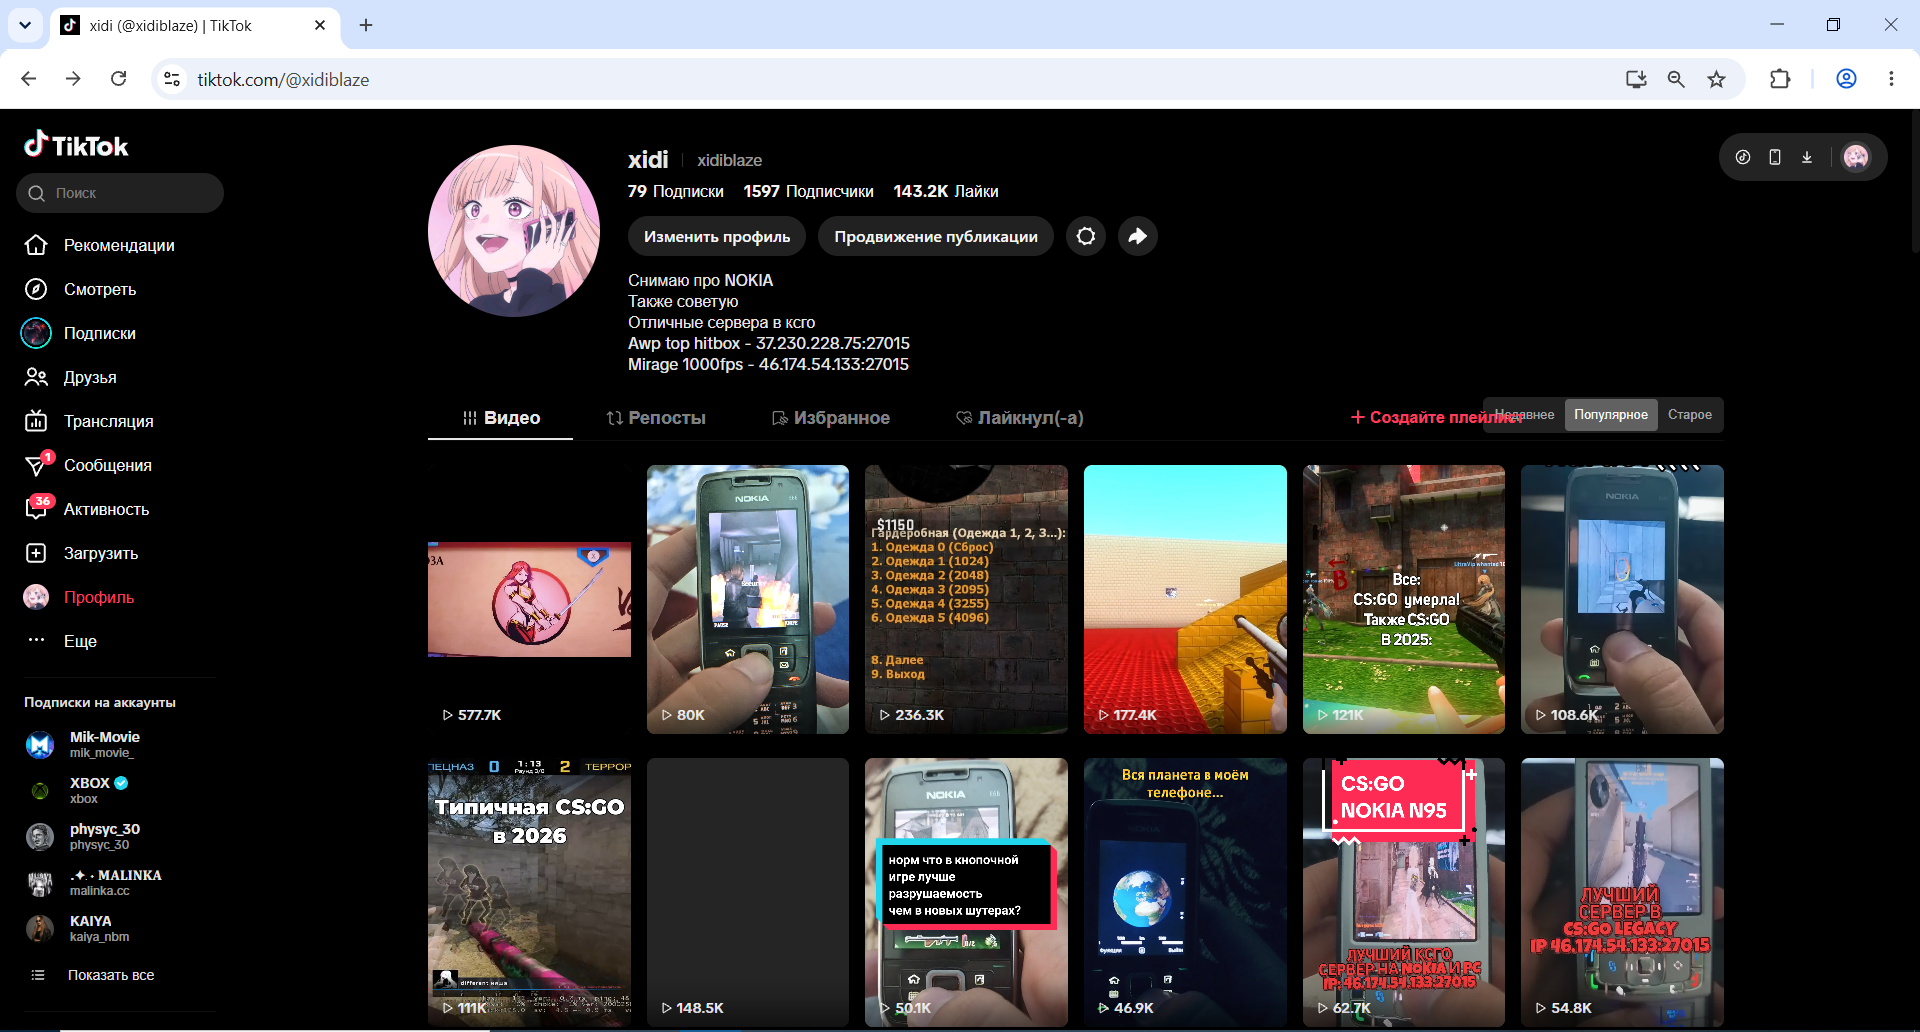Open the video with 577.7K views
This screenshot has height=1032, width=1920.
(x=529, y=599)
